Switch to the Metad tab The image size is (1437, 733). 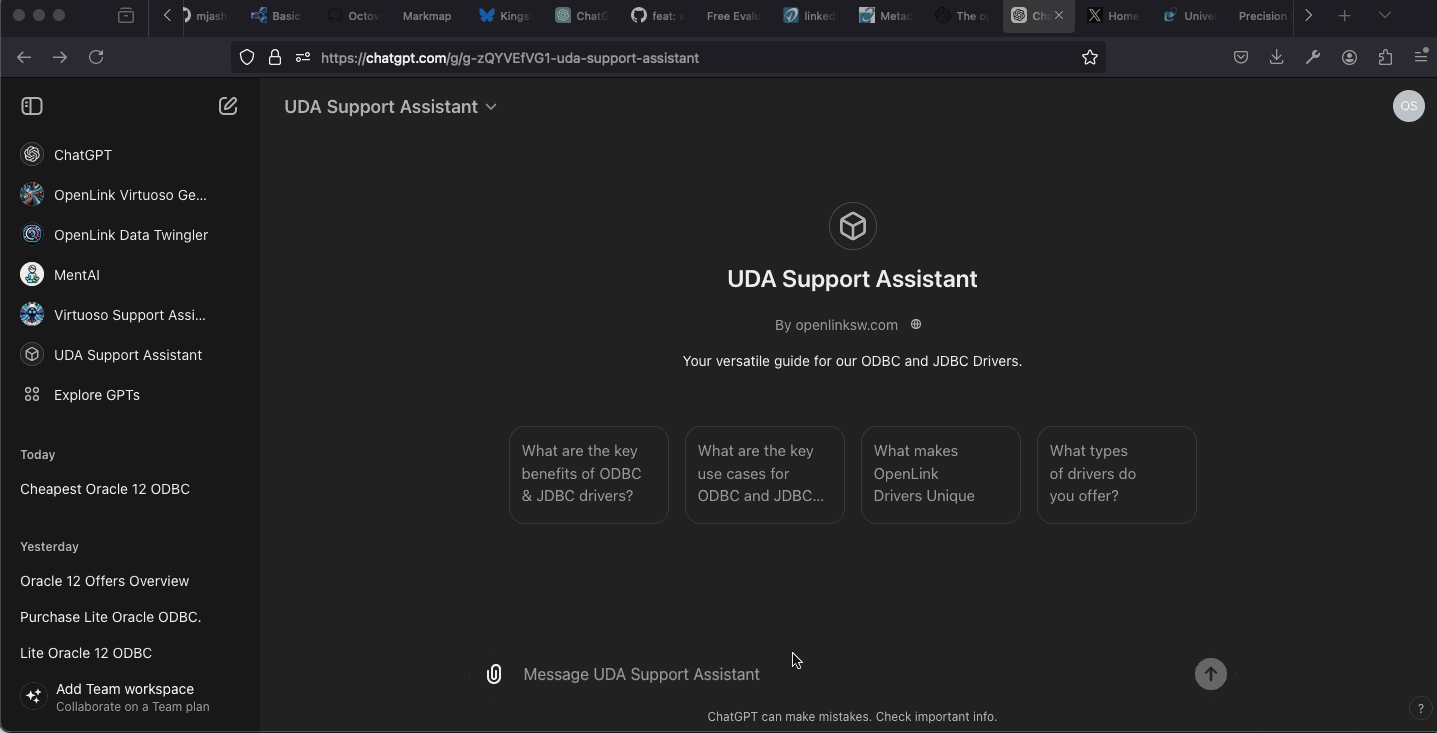[x=886, y=15]
